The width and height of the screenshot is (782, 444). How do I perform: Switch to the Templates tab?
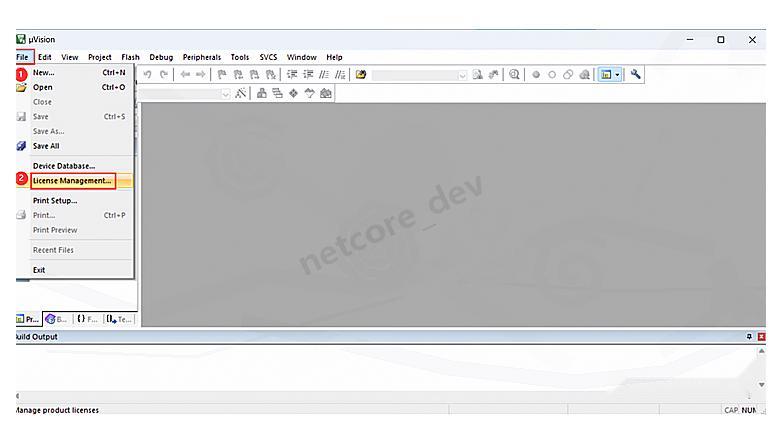point(119,319)
